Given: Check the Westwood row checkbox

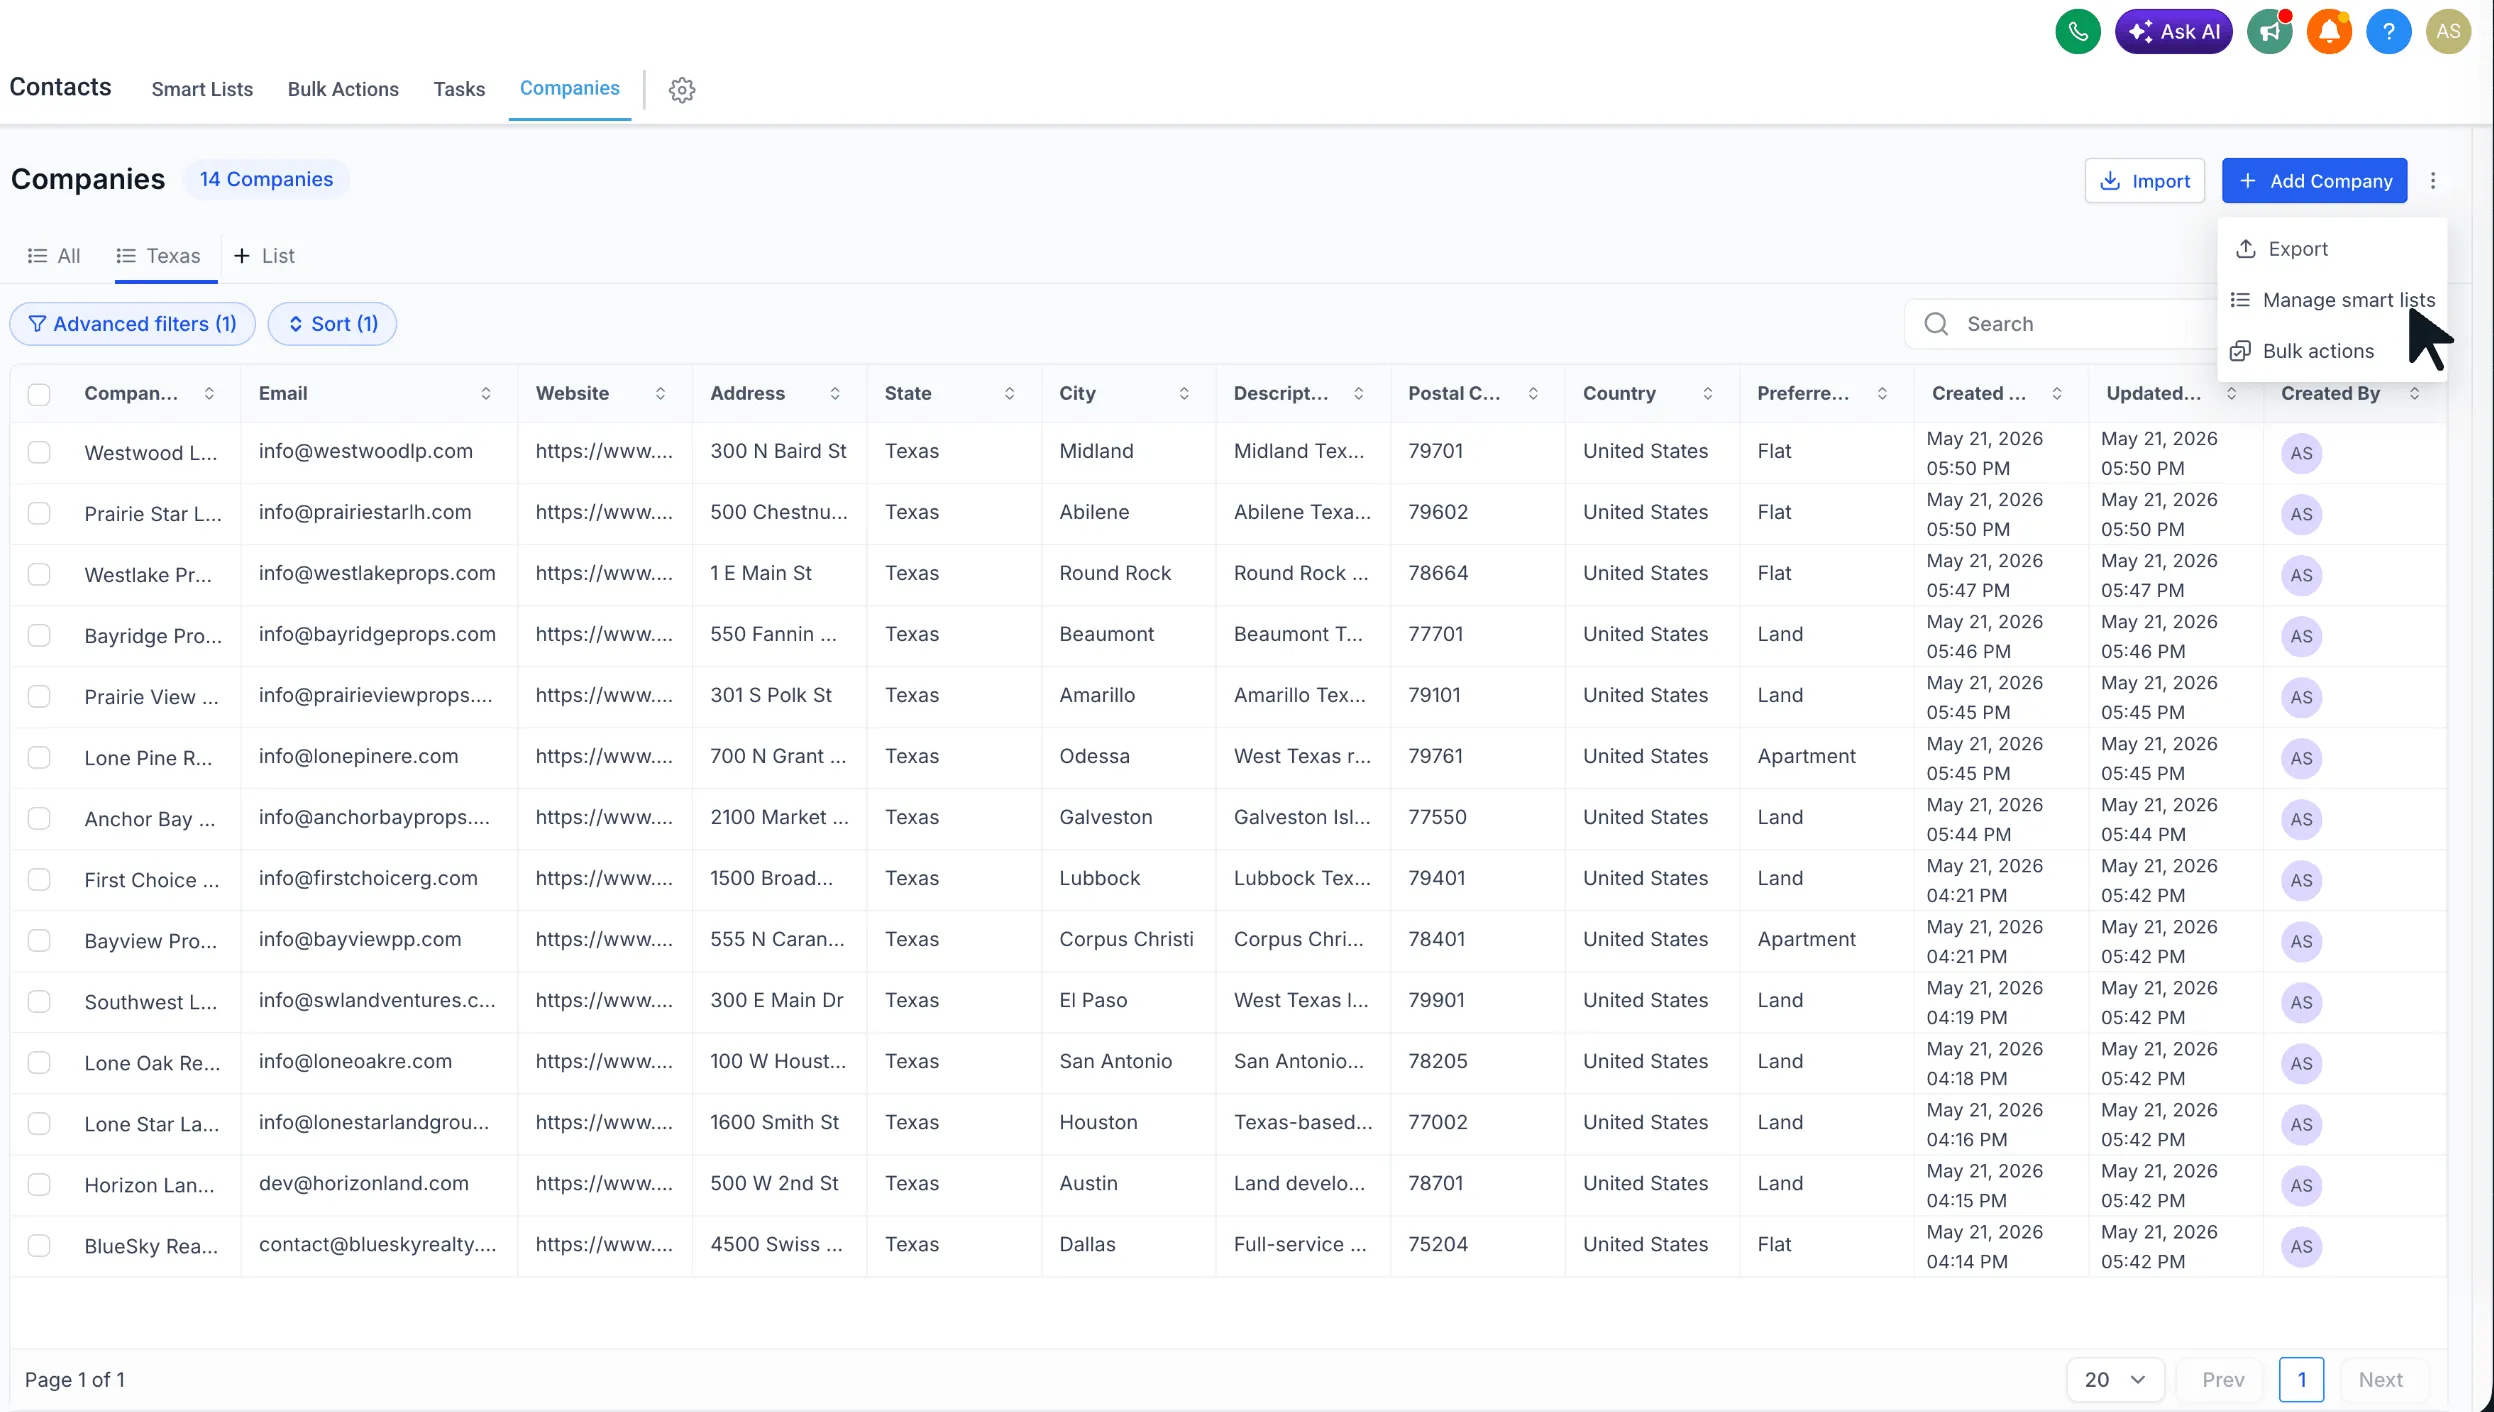Looking at the screenshot, I should pyautogui.click(x=39, y=452).
